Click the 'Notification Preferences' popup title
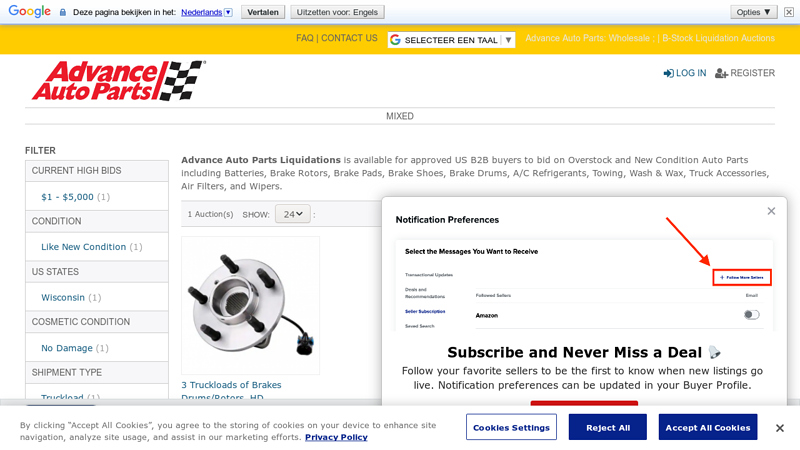Image resolution: width=800 pixels, height=450 pixels. pyautogui.click(x=447, y=220)
